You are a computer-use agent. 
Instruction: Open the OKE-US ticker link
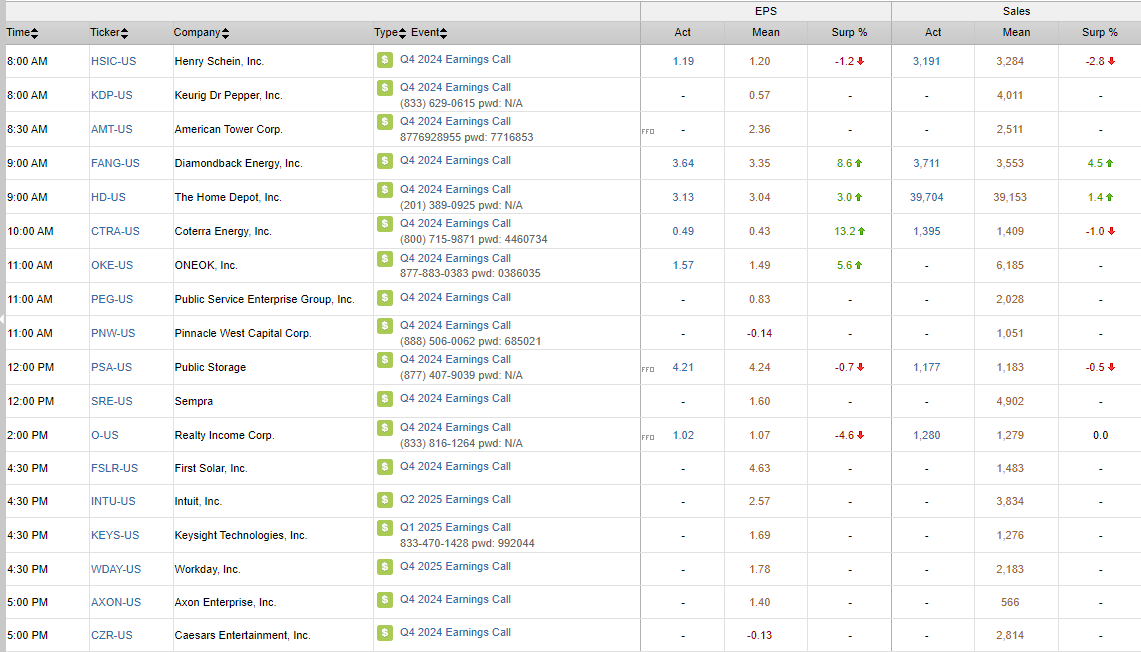coord(112,266)
